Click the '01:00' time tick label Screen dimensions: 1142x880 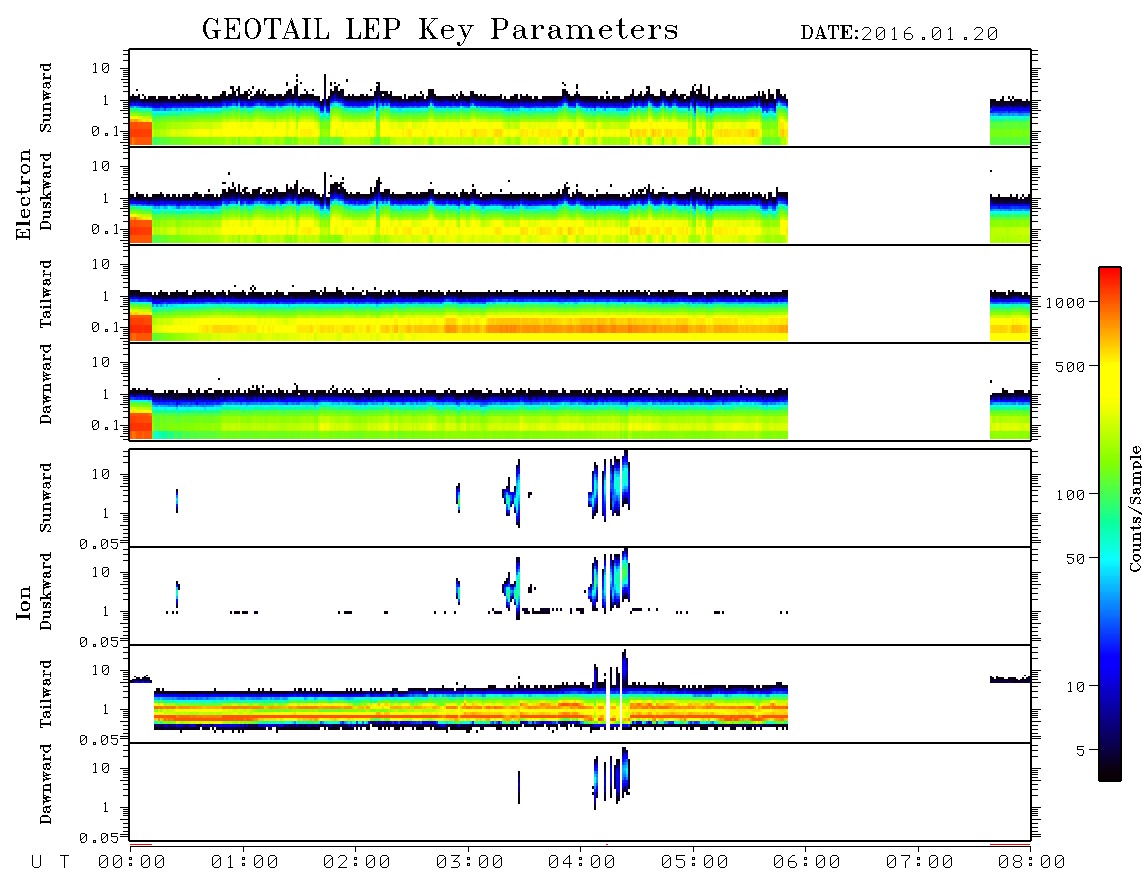(x=244, y=863)
